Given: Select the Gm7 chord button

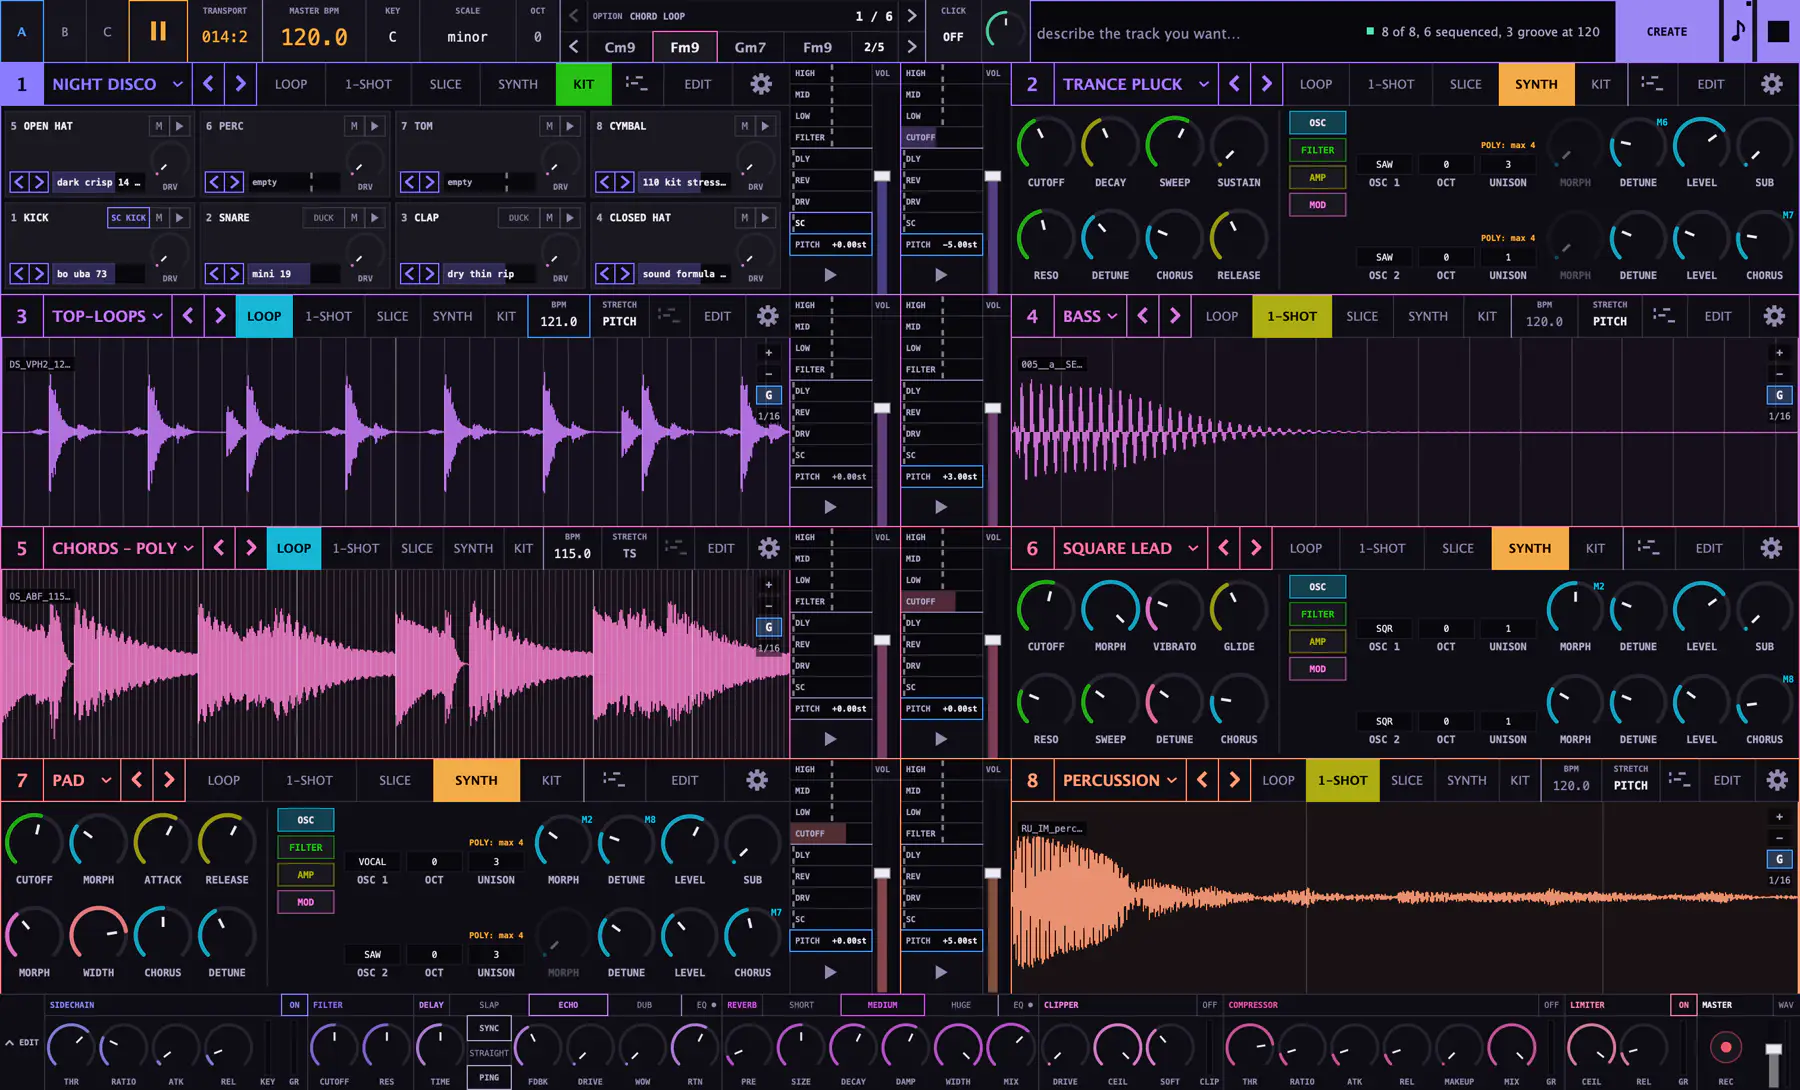Looking at the screenshot, I should pyautogui.click(x=750, y=47).
